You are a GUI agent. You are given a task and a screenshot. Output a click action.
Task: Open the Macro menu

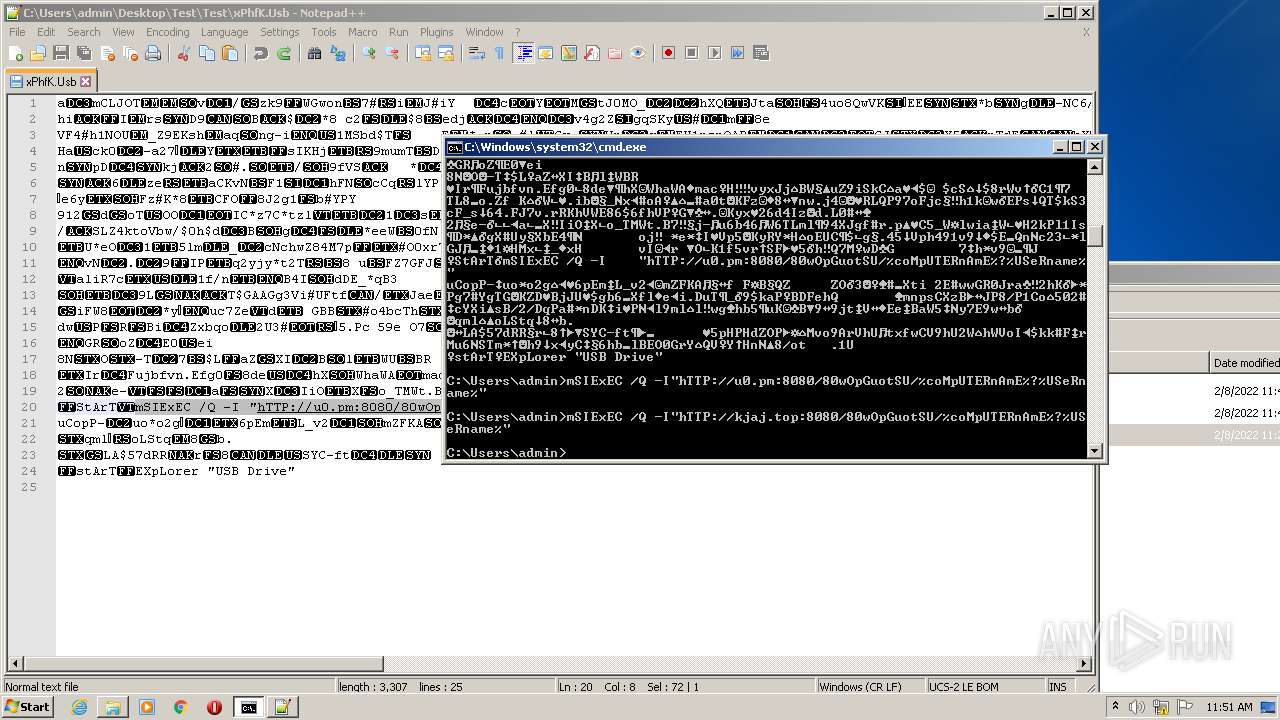[x=362, y=32]
